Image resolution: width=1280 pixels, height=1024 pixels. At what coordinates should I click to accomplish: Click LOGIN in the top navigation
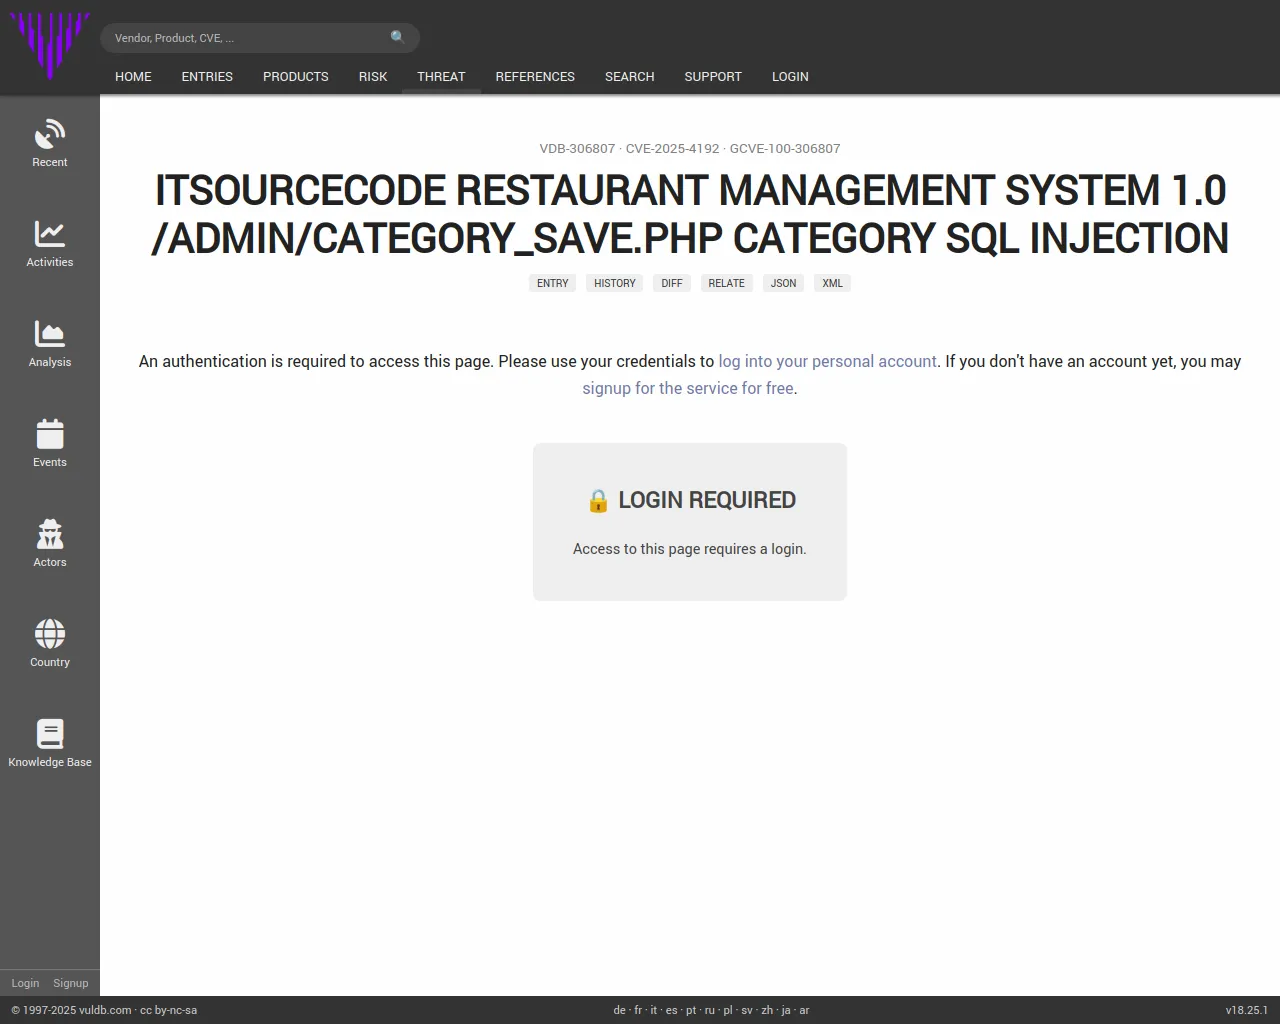pyautogui.click(x=790, y=77)
